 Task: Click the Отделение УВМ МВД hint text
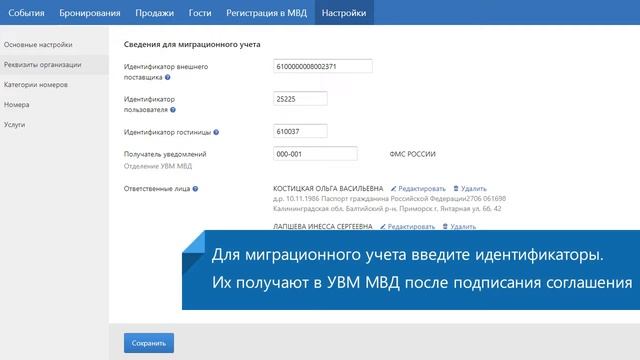pos(158,166)
